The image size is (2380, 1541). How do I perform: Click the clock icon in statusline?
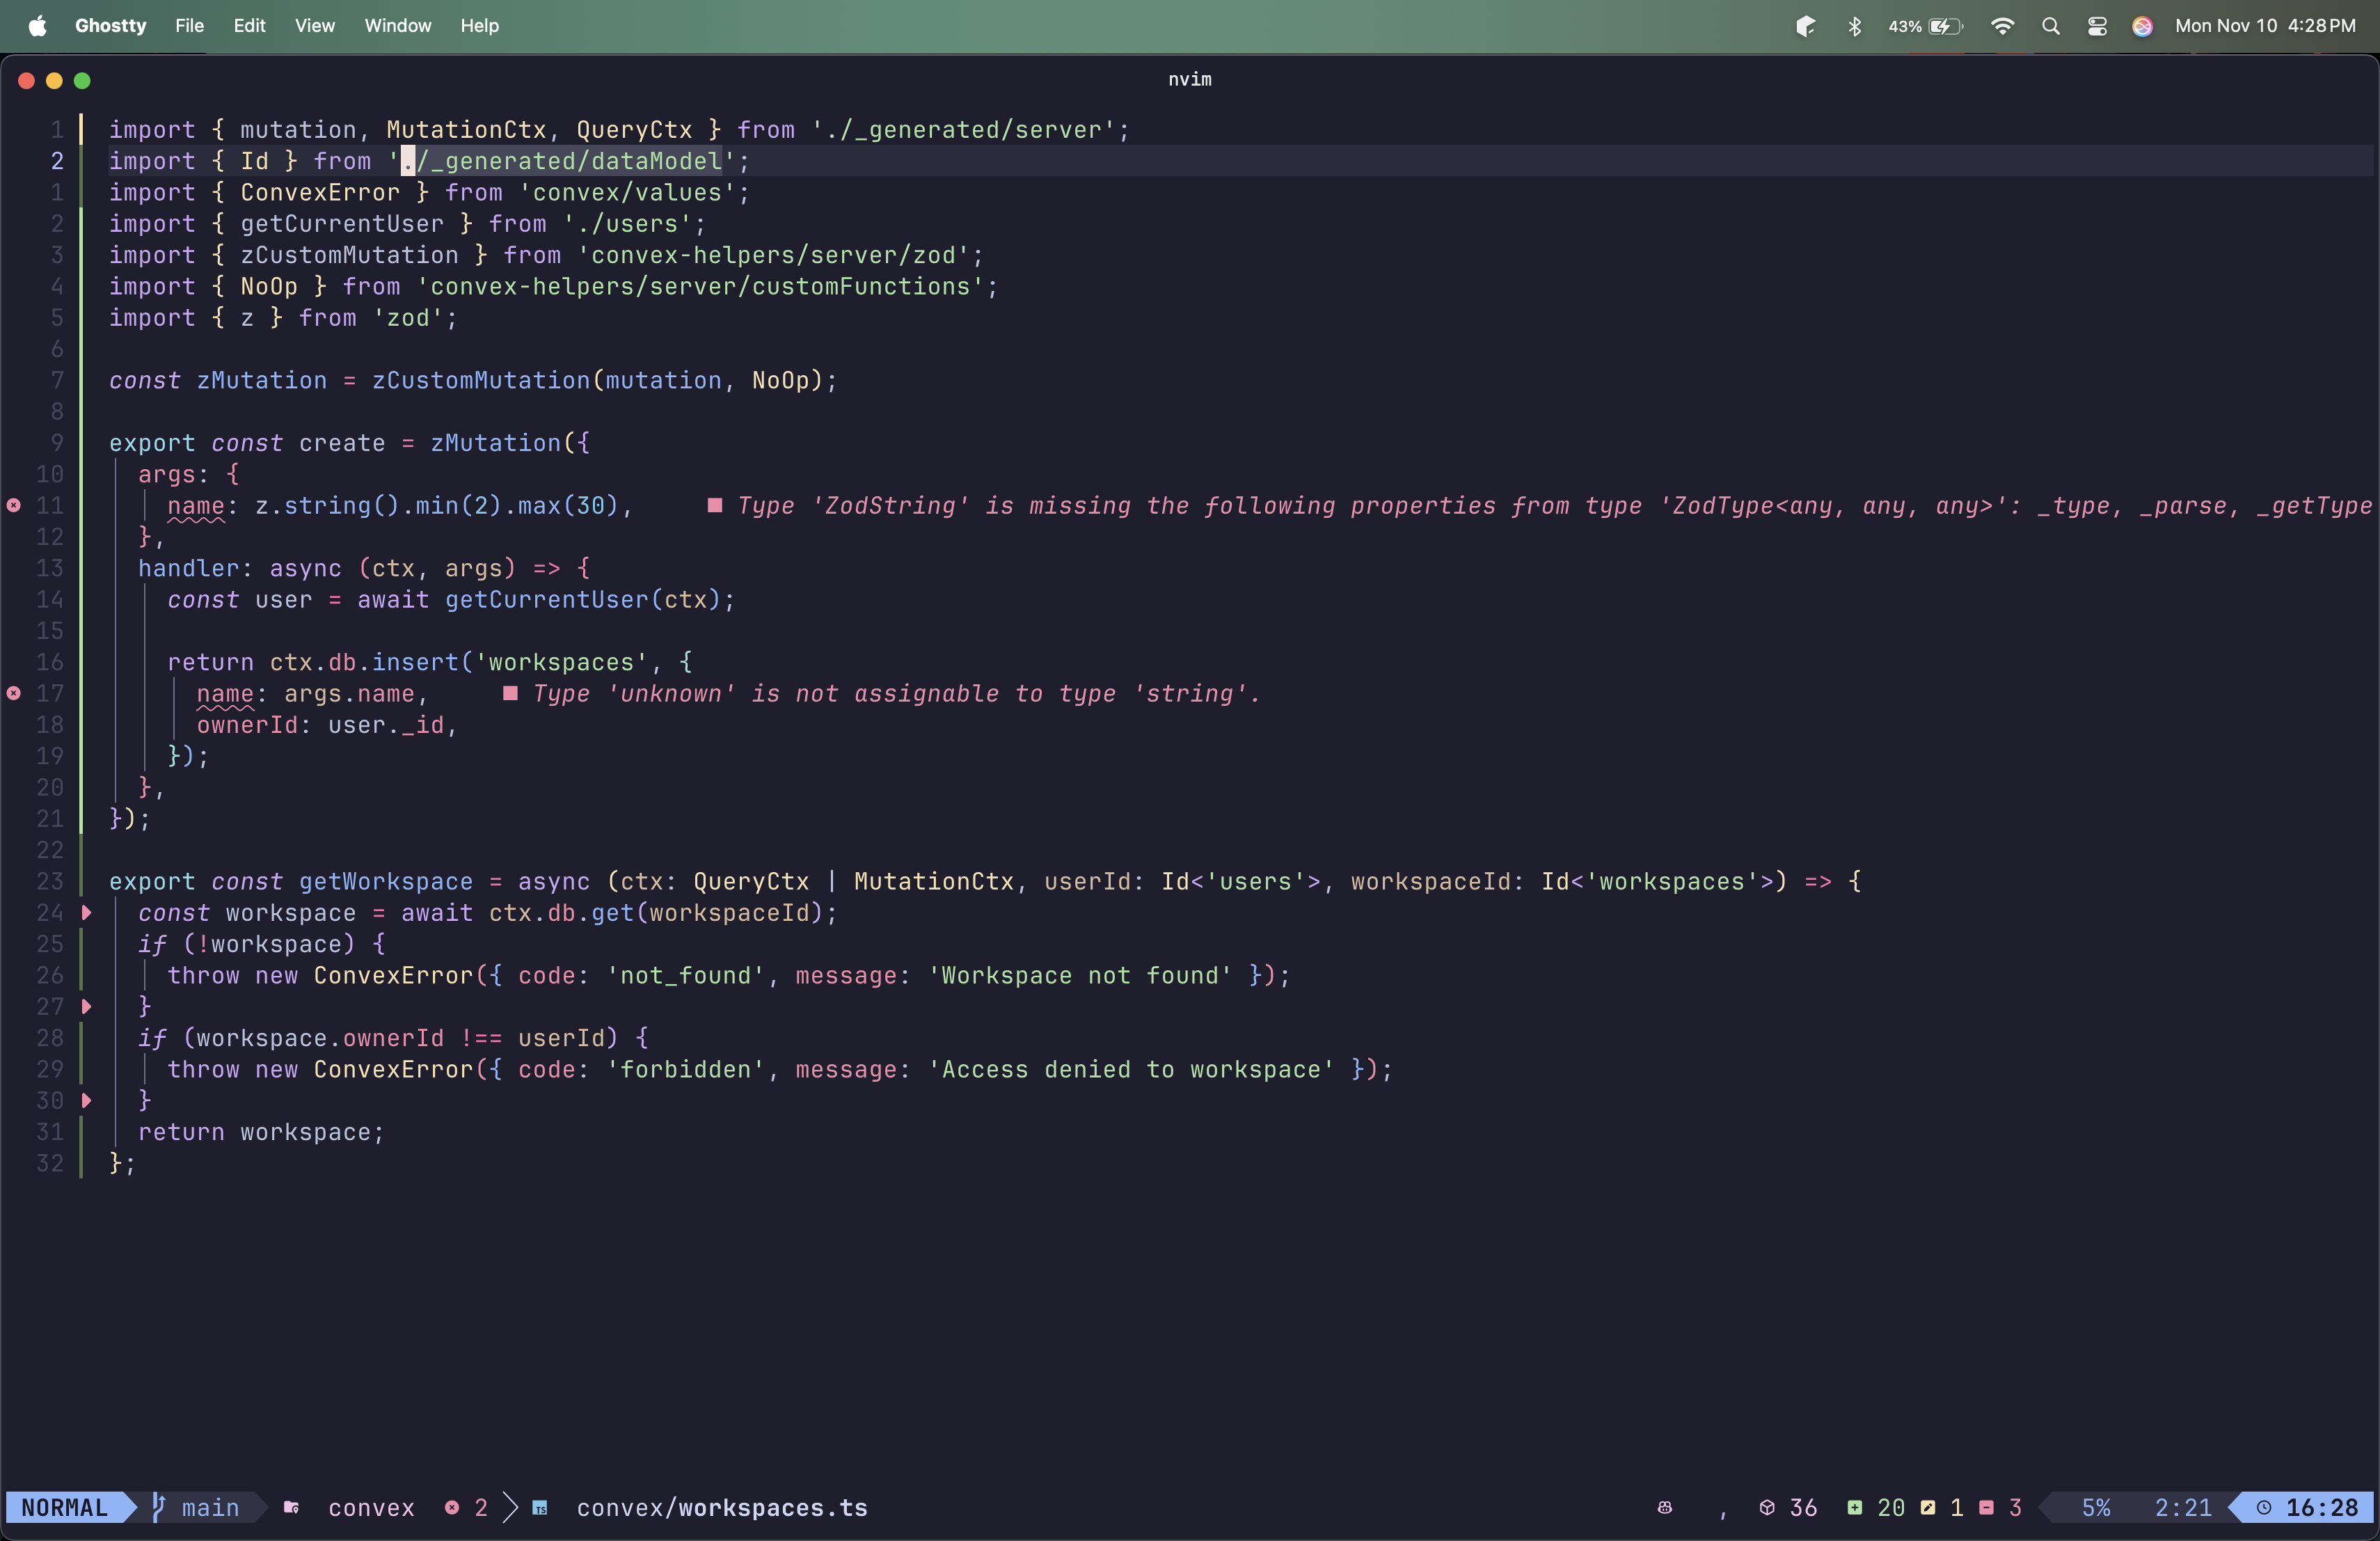pyautogui.click(x=2264, y=1507)
